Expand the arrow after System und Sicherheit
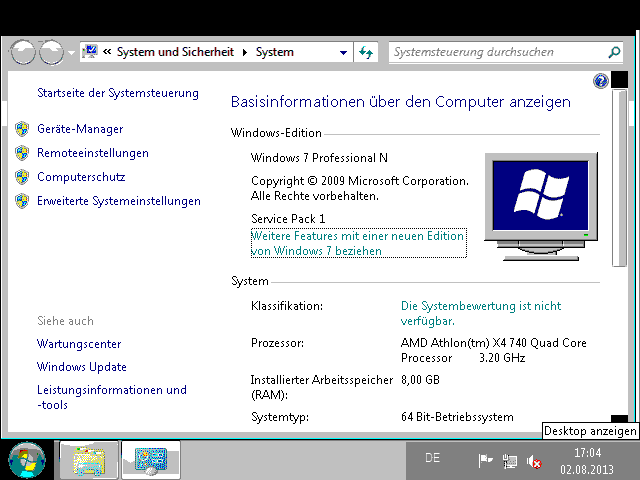 245,52
